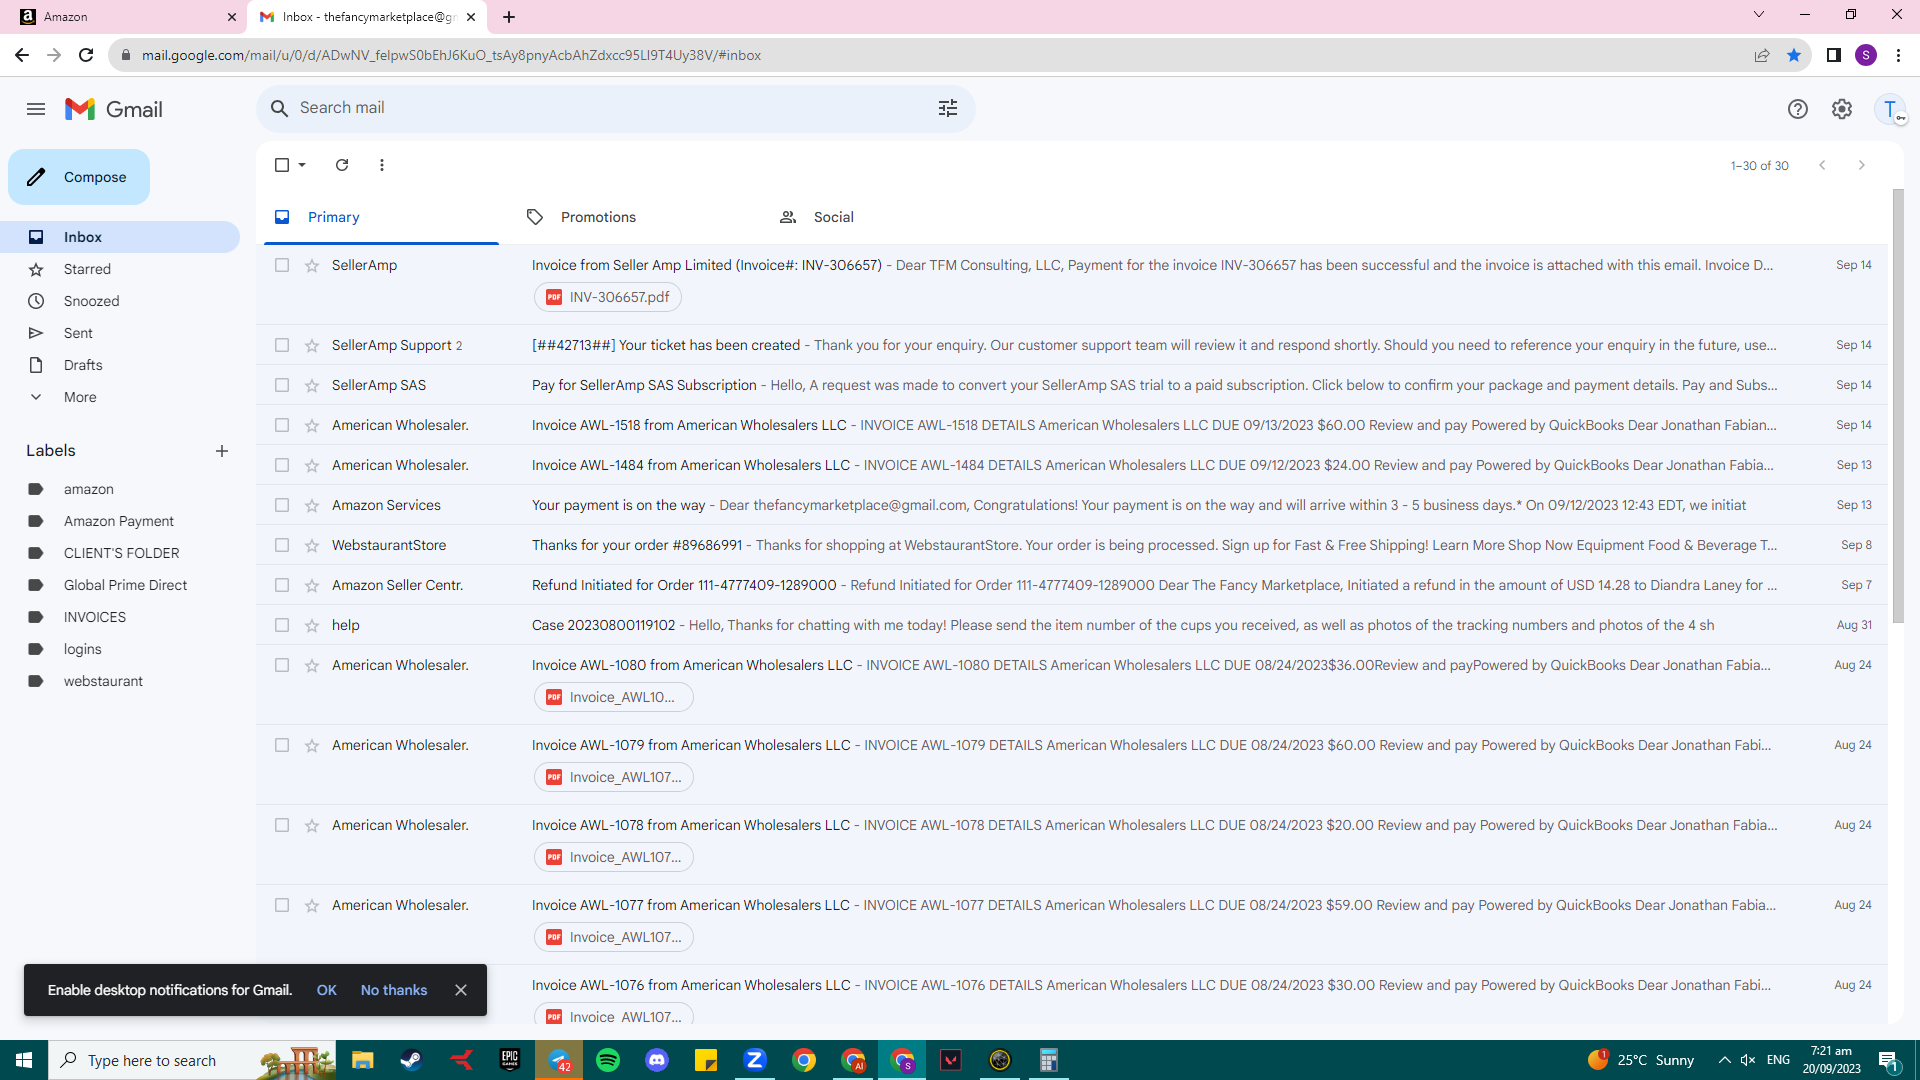Star the help Case 20230800119102 email
Image resolution: width=1920 pixels, height=1080 pixels.
click(x=312, y=625)
